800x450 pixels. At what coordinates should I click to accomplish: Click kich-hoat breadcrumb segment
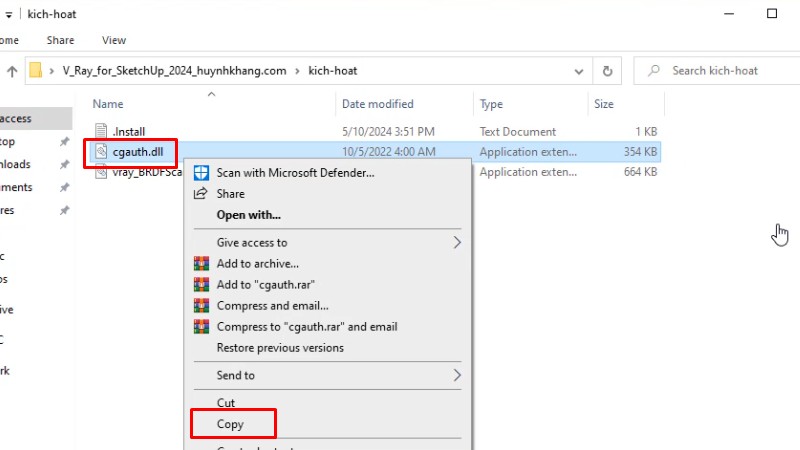pos(333,71)
